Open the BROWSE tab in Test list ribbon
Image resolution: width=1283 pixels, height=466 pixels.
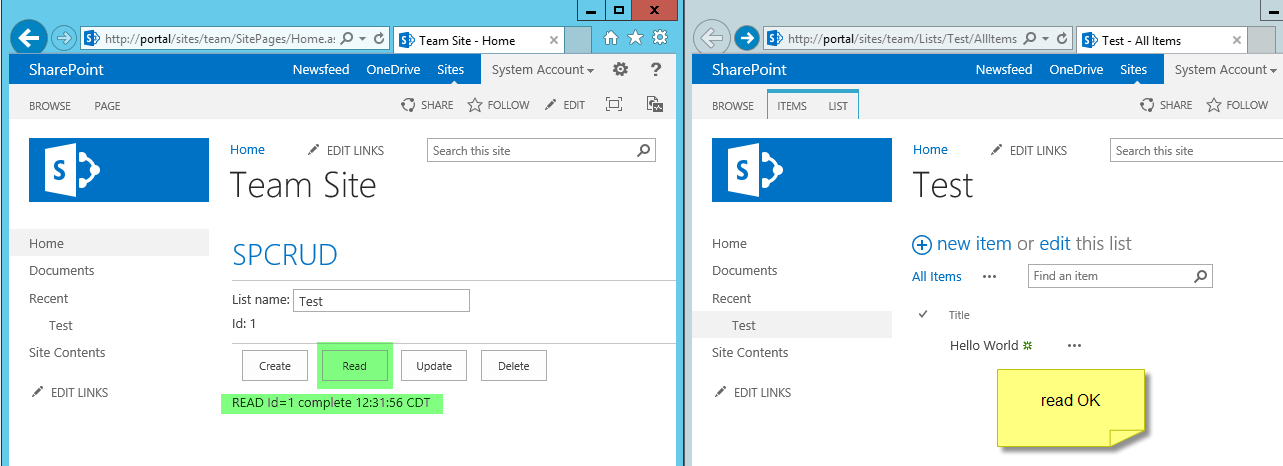733,105
